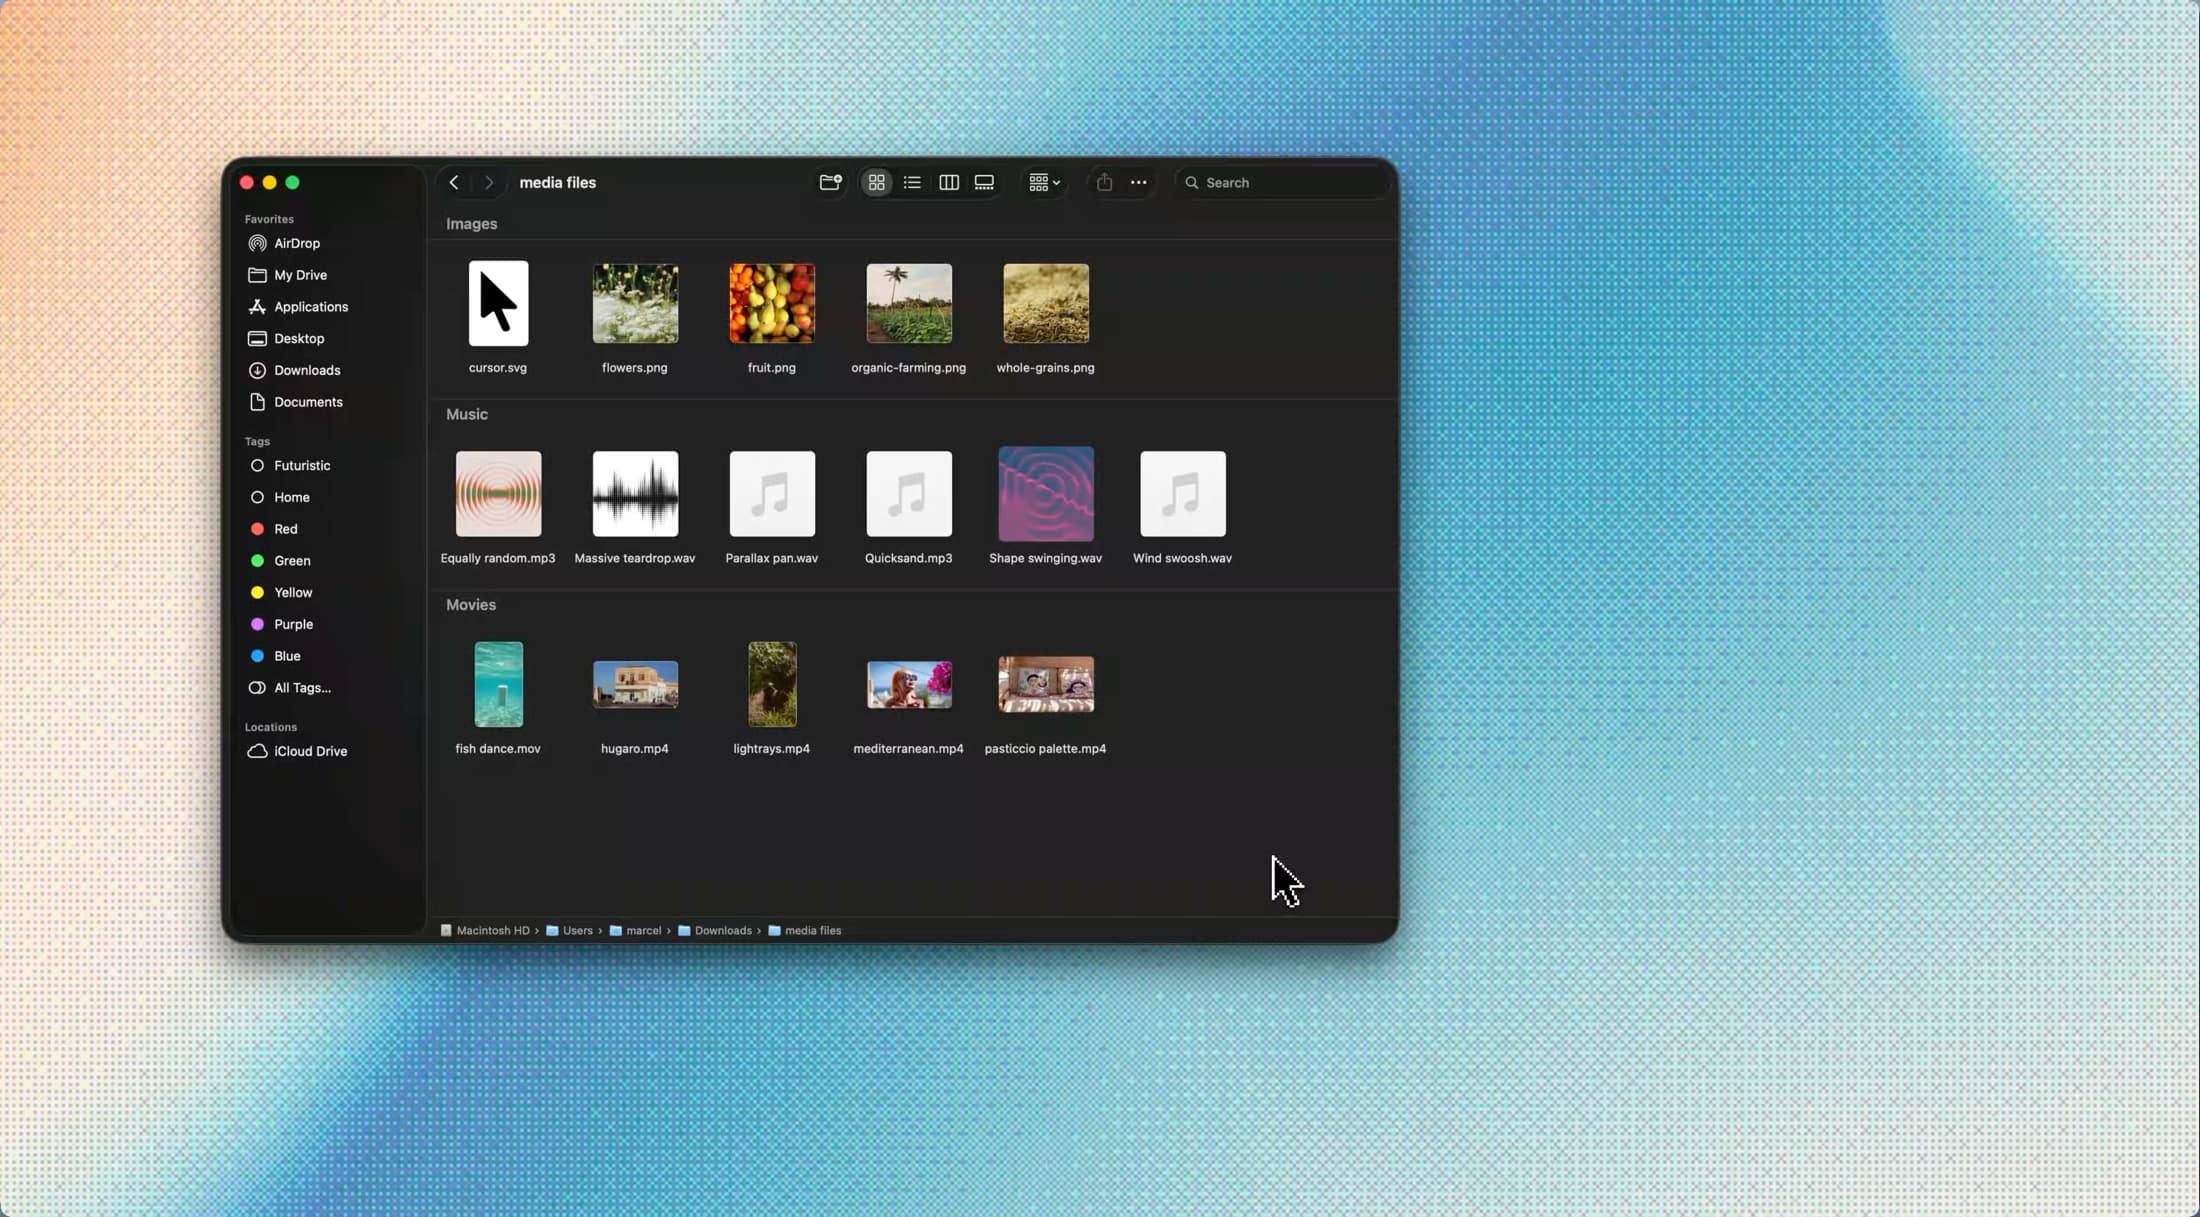
Task: Select the Futuristic tag circle
Action: click(257, 465)
